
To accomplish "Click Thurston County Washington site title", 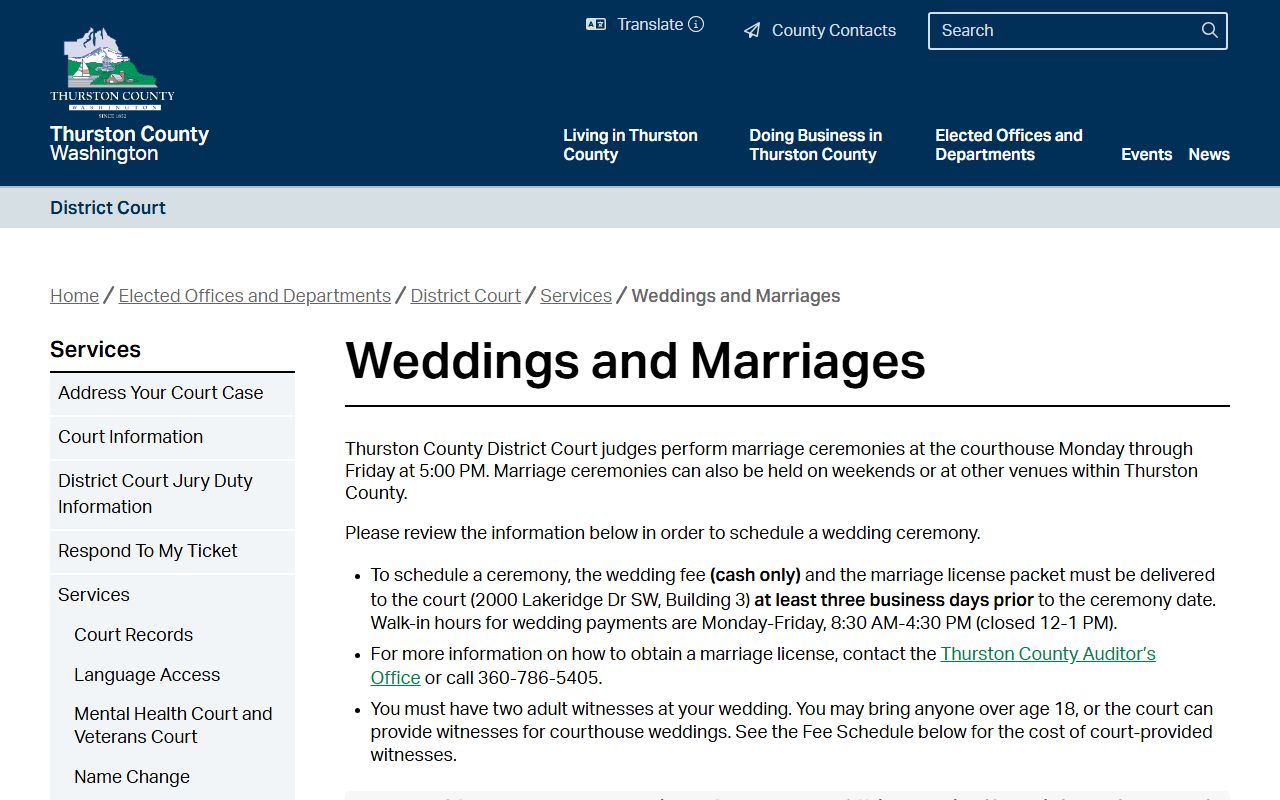I will point(129,143).
